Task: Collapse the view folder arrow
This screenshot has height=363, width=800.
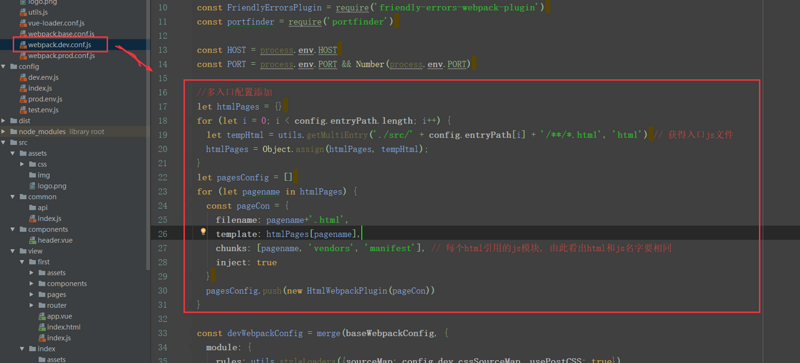Action: (x=13, y=251)
